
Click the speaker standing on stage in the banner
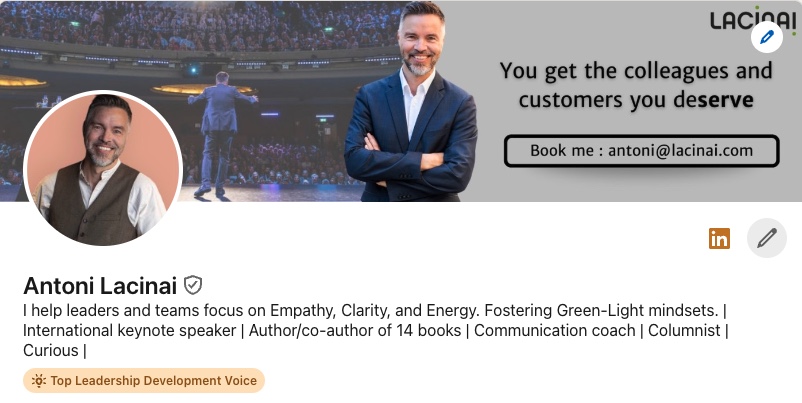pyautogui.click(x=220, y=134)
